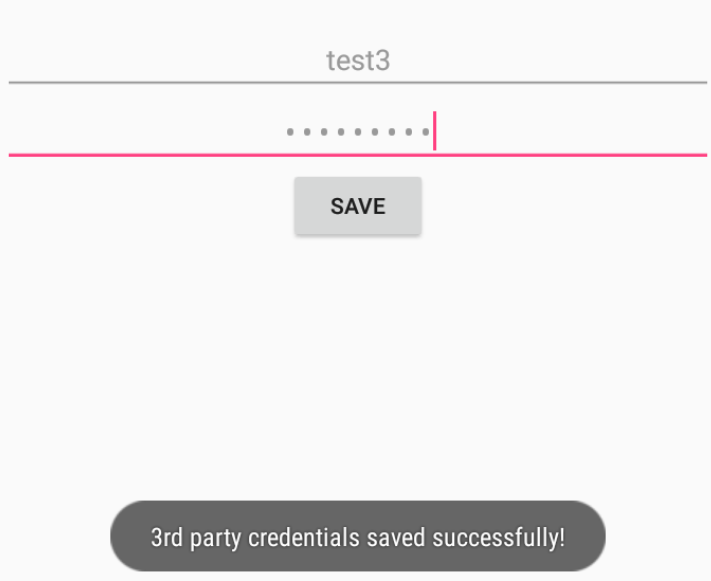711x581 pixels.
Task: Click on the test3 text
Action: (x=358, y=60)
